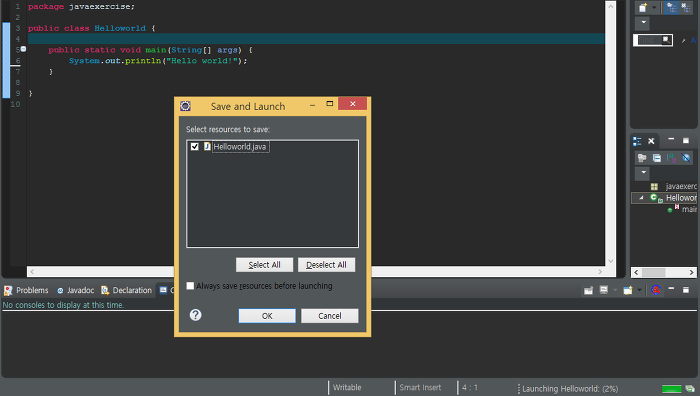Click Outline scrollbar right arrow

[692, 272]
